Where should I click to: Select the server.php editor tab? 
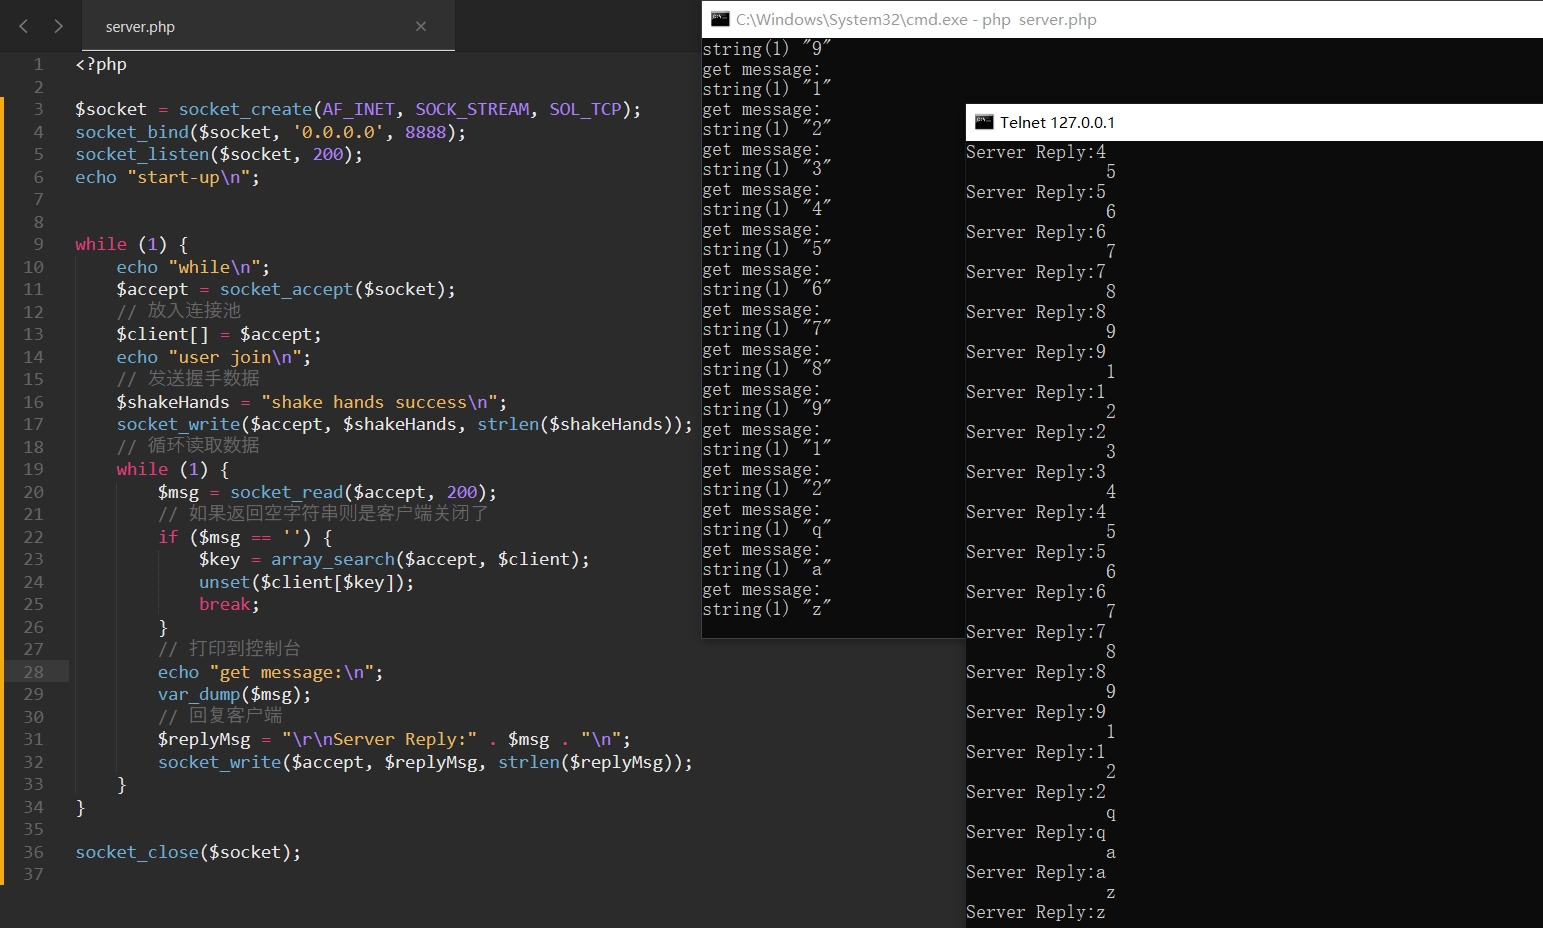(x=140, y=27)
